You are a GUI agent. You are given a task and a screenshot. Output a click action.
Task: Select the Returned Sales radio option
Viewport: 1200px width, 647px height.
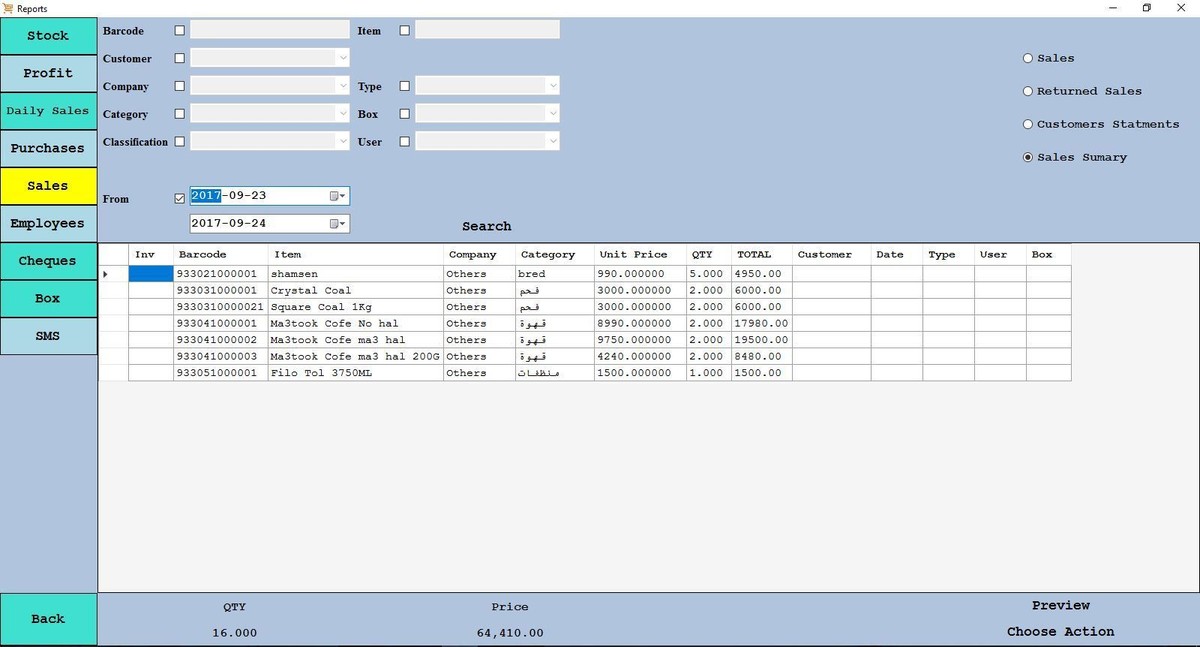(1028, 91)
